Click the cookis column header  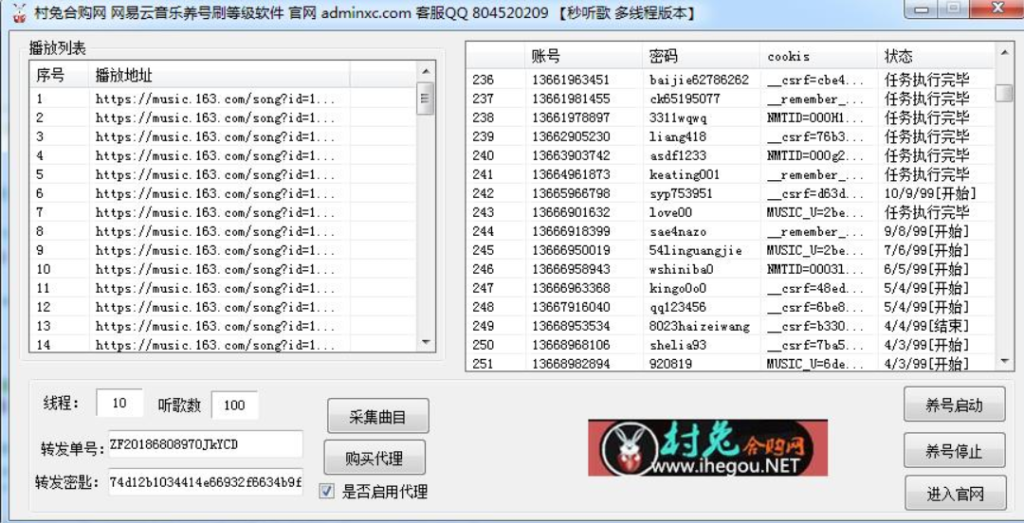818,56
